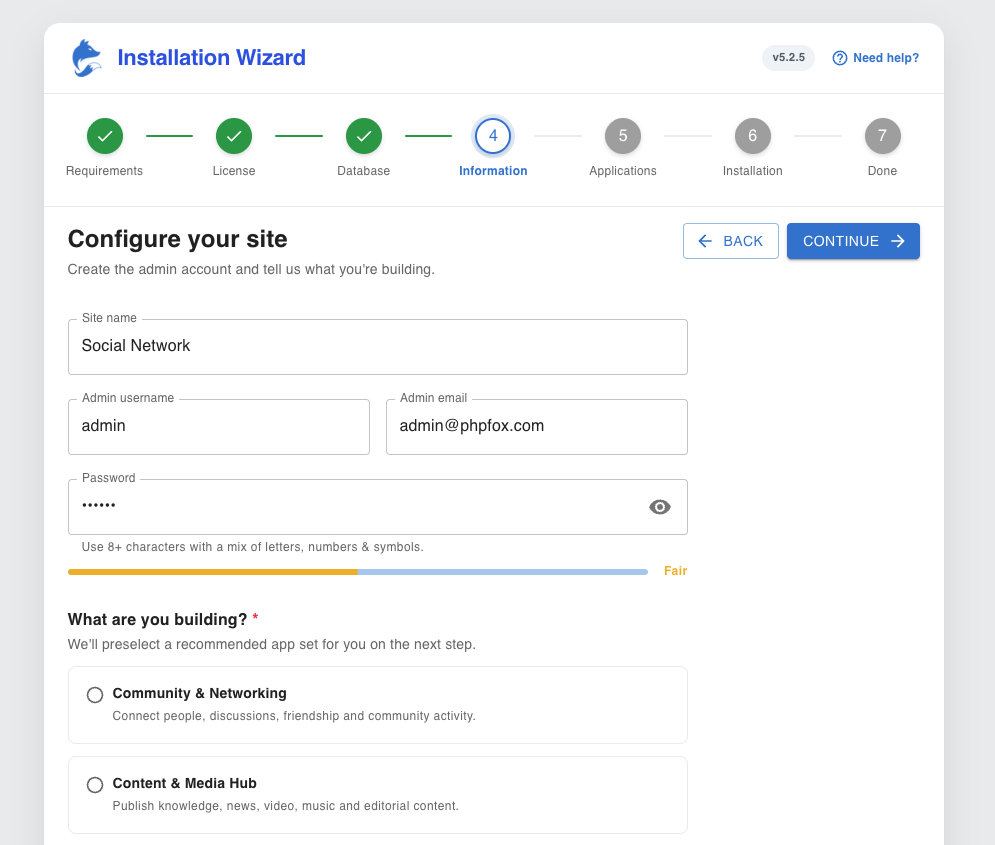Click the Database step checkmark circle
995x845 pixels.
click(x=364, y=136)
